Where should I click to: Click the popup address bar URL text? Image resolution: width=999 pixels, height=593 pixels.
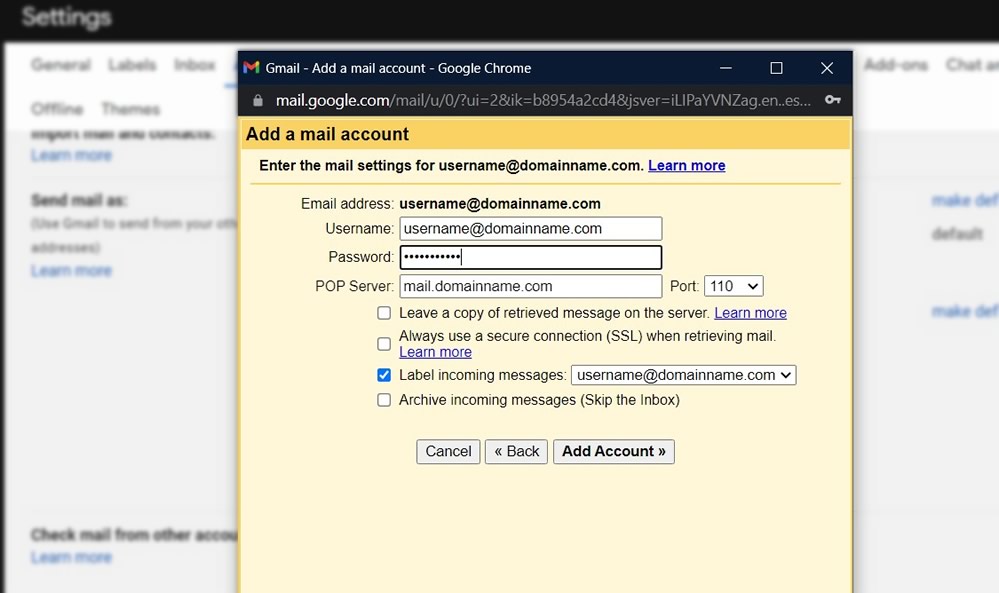[543, 100]
